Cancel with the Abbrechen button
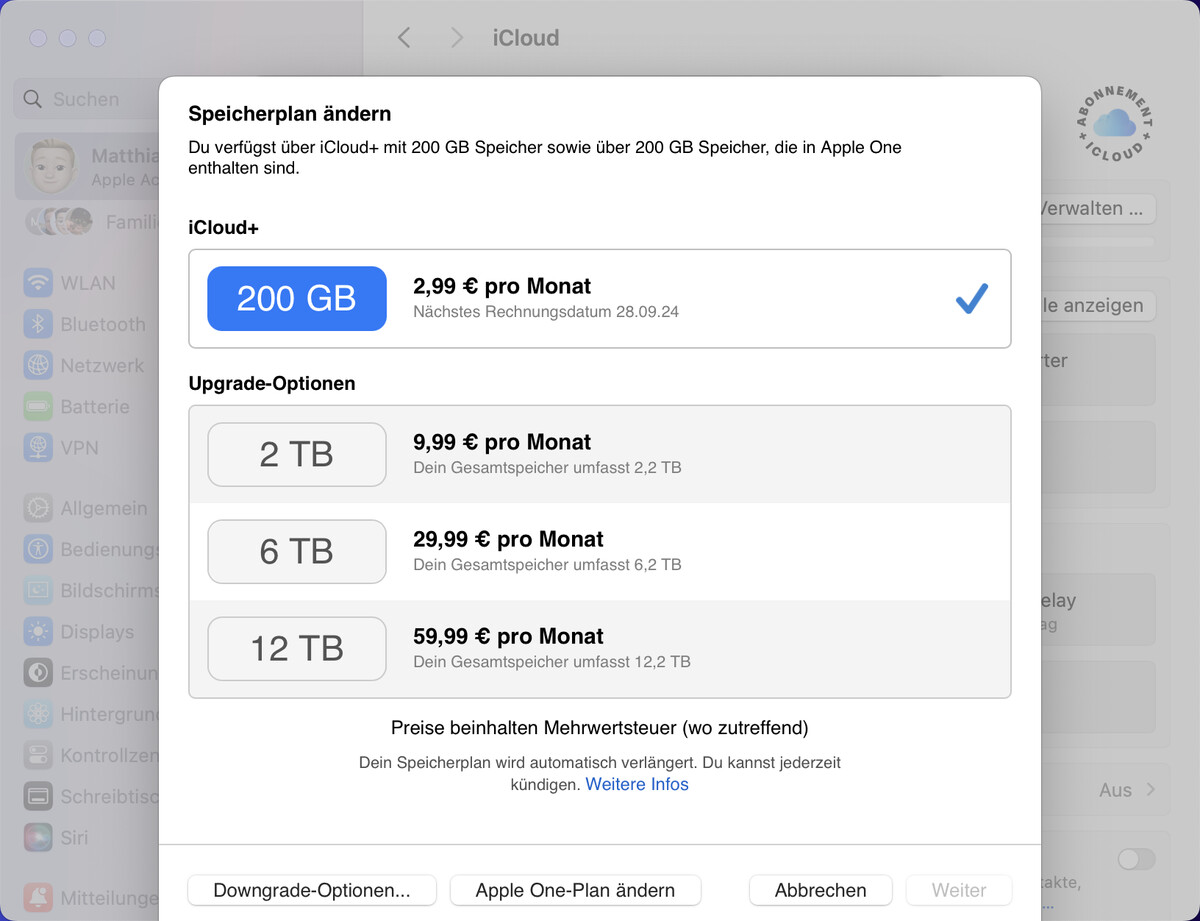 (x=820, y=890)
